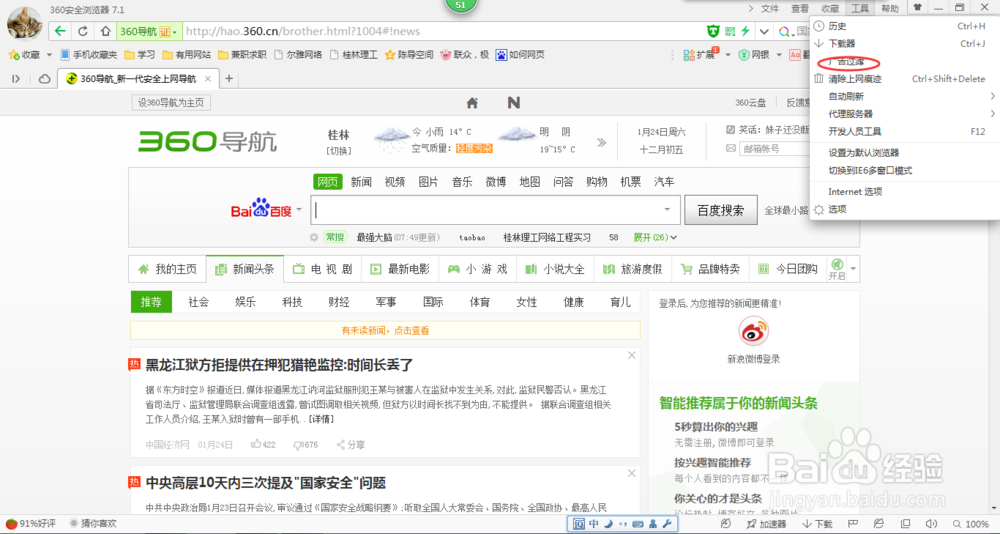Image resolution: width=1000 pixels, height=534 pixels.
Task: Open 选项 from the tools menu
Action: 904,209
